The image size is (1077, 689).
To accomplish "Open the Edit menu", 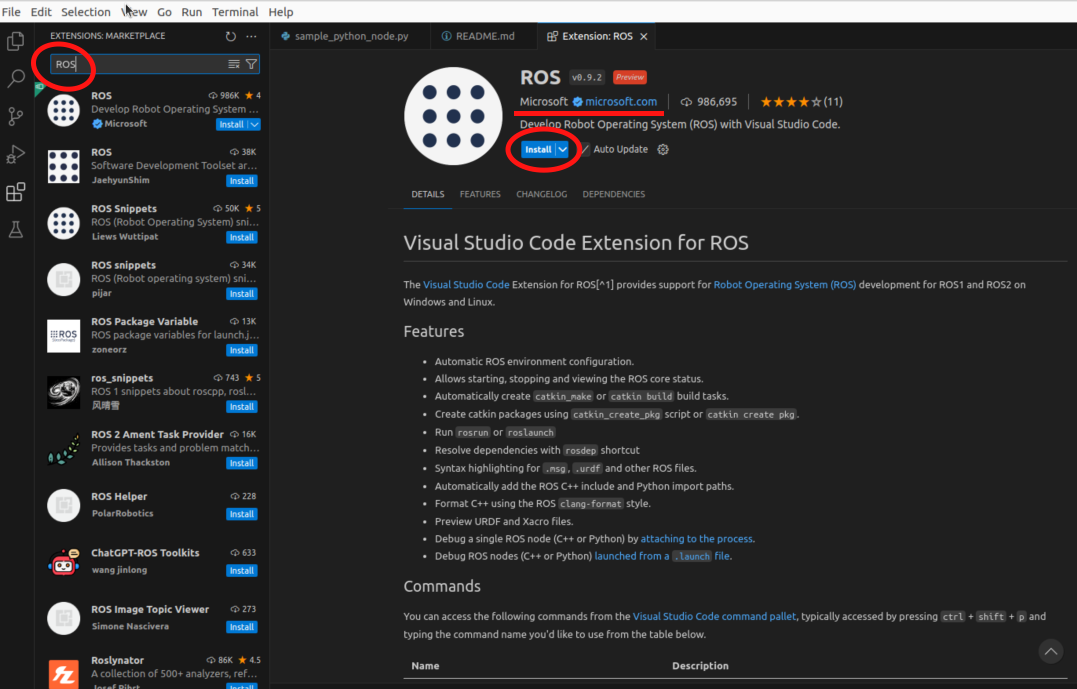I will pyautogui.click(x=41, y=12).
